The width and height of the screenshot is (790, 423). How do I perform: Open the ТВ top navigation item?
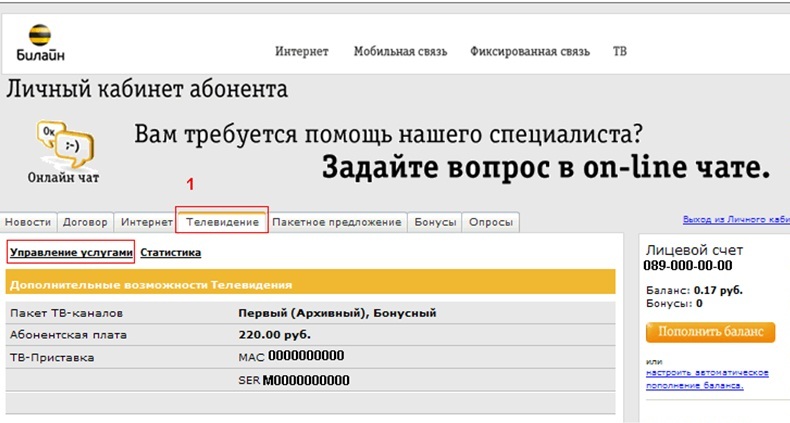[620, 51]
